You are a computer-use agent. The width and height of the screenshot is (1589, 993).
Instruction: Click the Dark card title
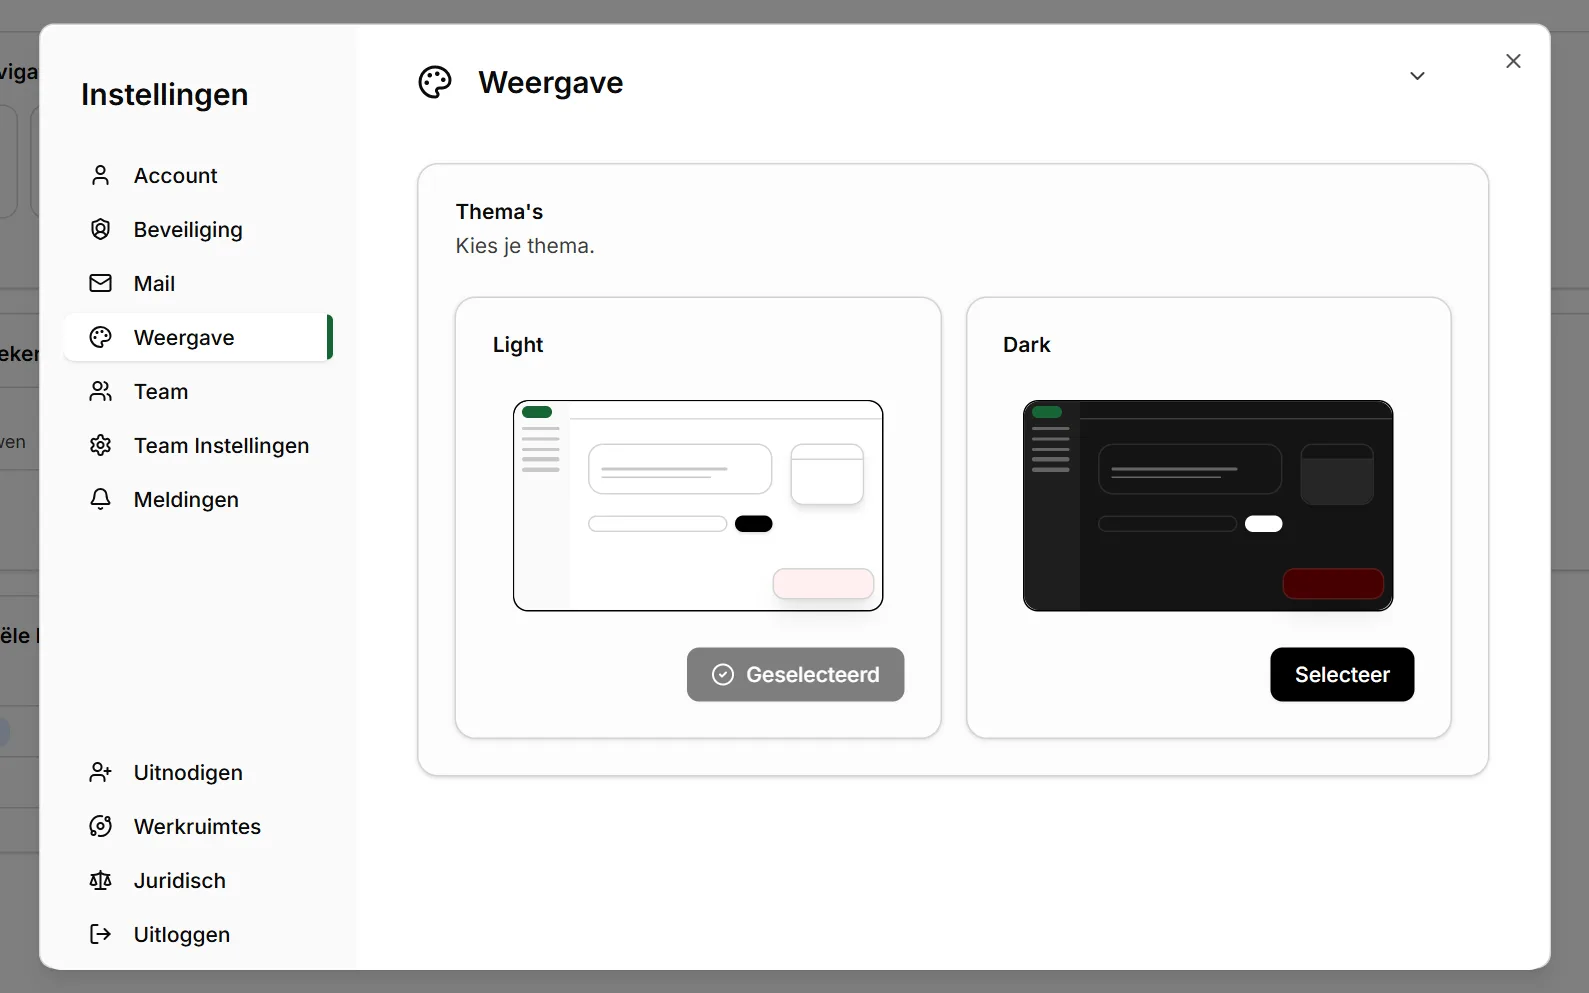[1026, 344]
